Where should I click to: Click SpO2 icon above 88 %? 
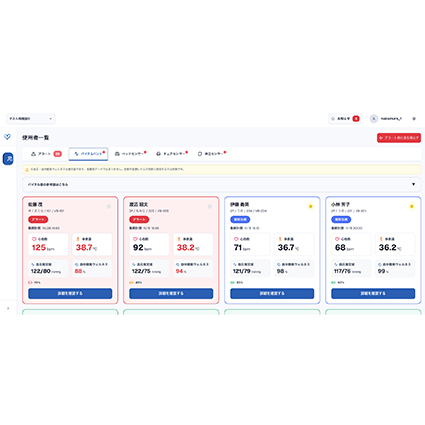coord(77,264)
